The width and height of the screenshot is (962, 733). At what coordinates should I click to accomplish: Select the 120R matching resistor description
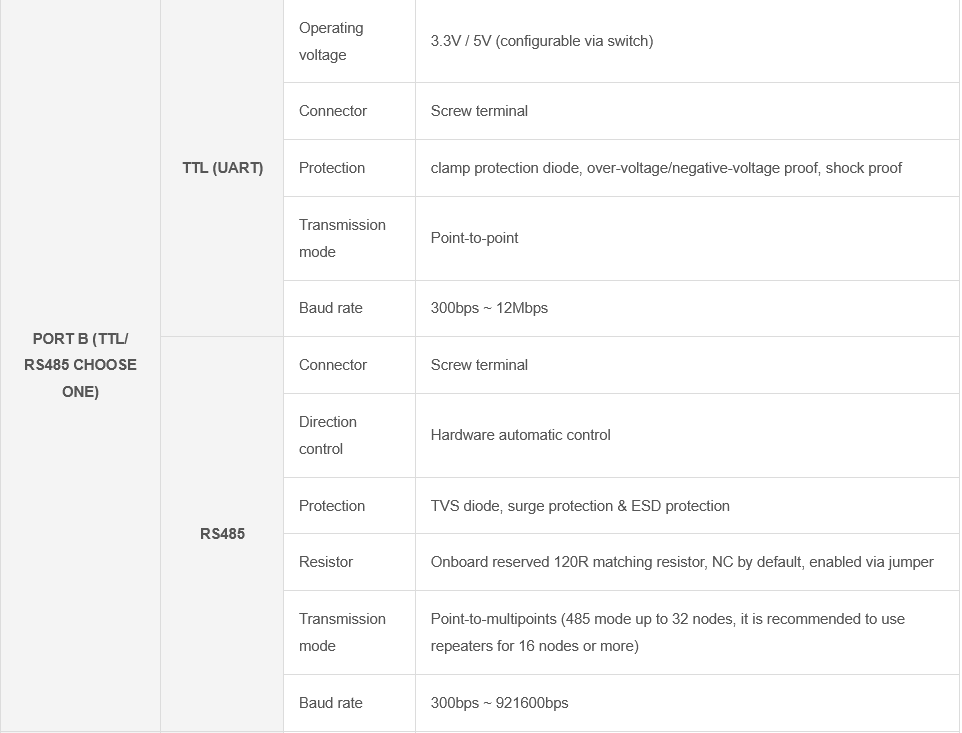point(682,562)
